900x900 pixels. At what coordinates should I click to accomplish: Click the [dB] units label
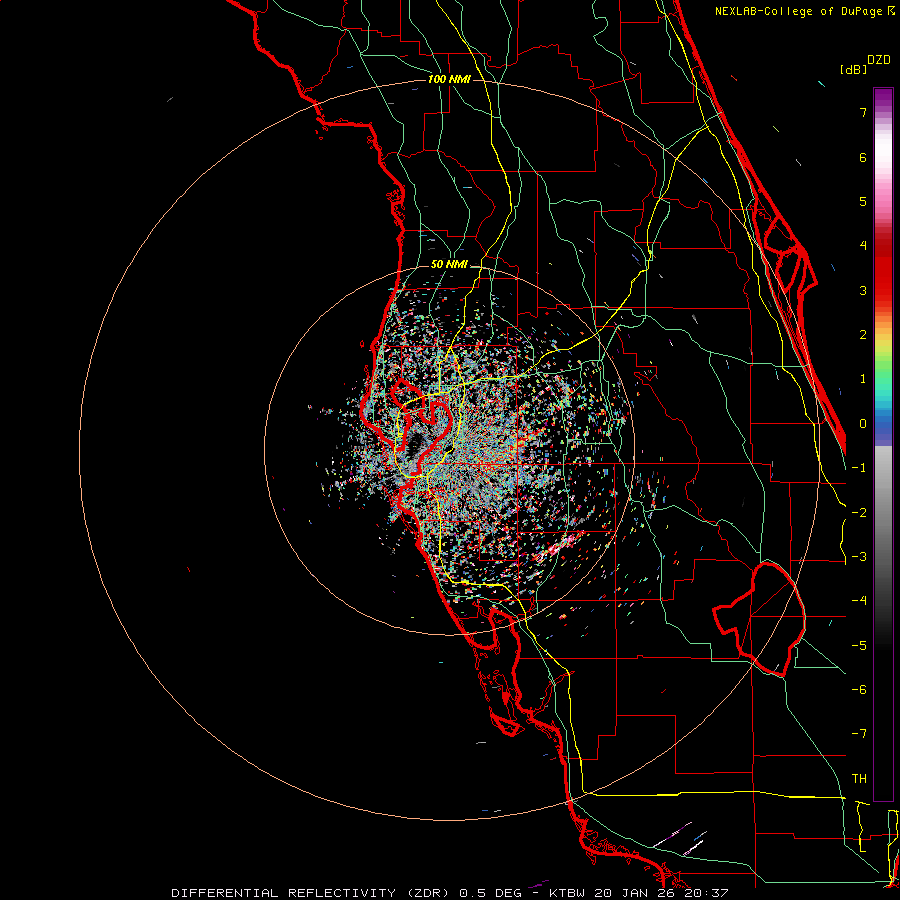(854, 69)
